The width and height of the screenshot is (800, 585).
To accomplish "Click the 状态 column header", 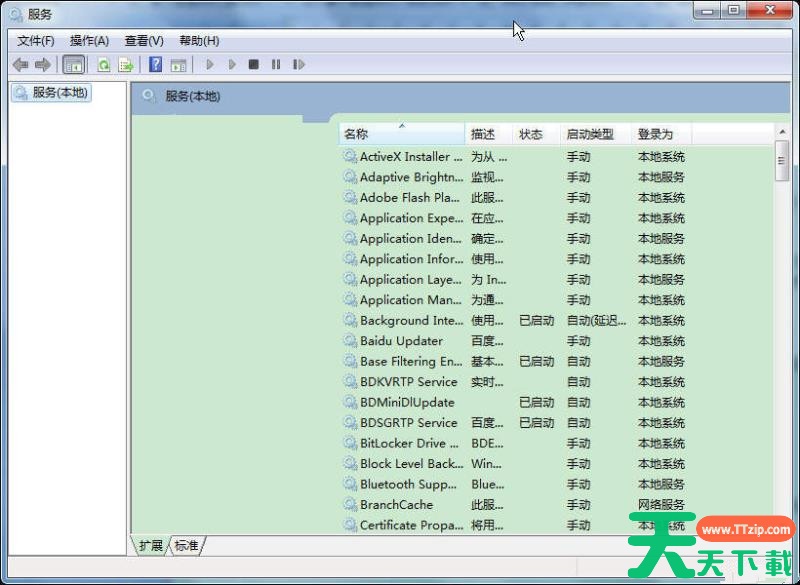I will tap(531, 134).
